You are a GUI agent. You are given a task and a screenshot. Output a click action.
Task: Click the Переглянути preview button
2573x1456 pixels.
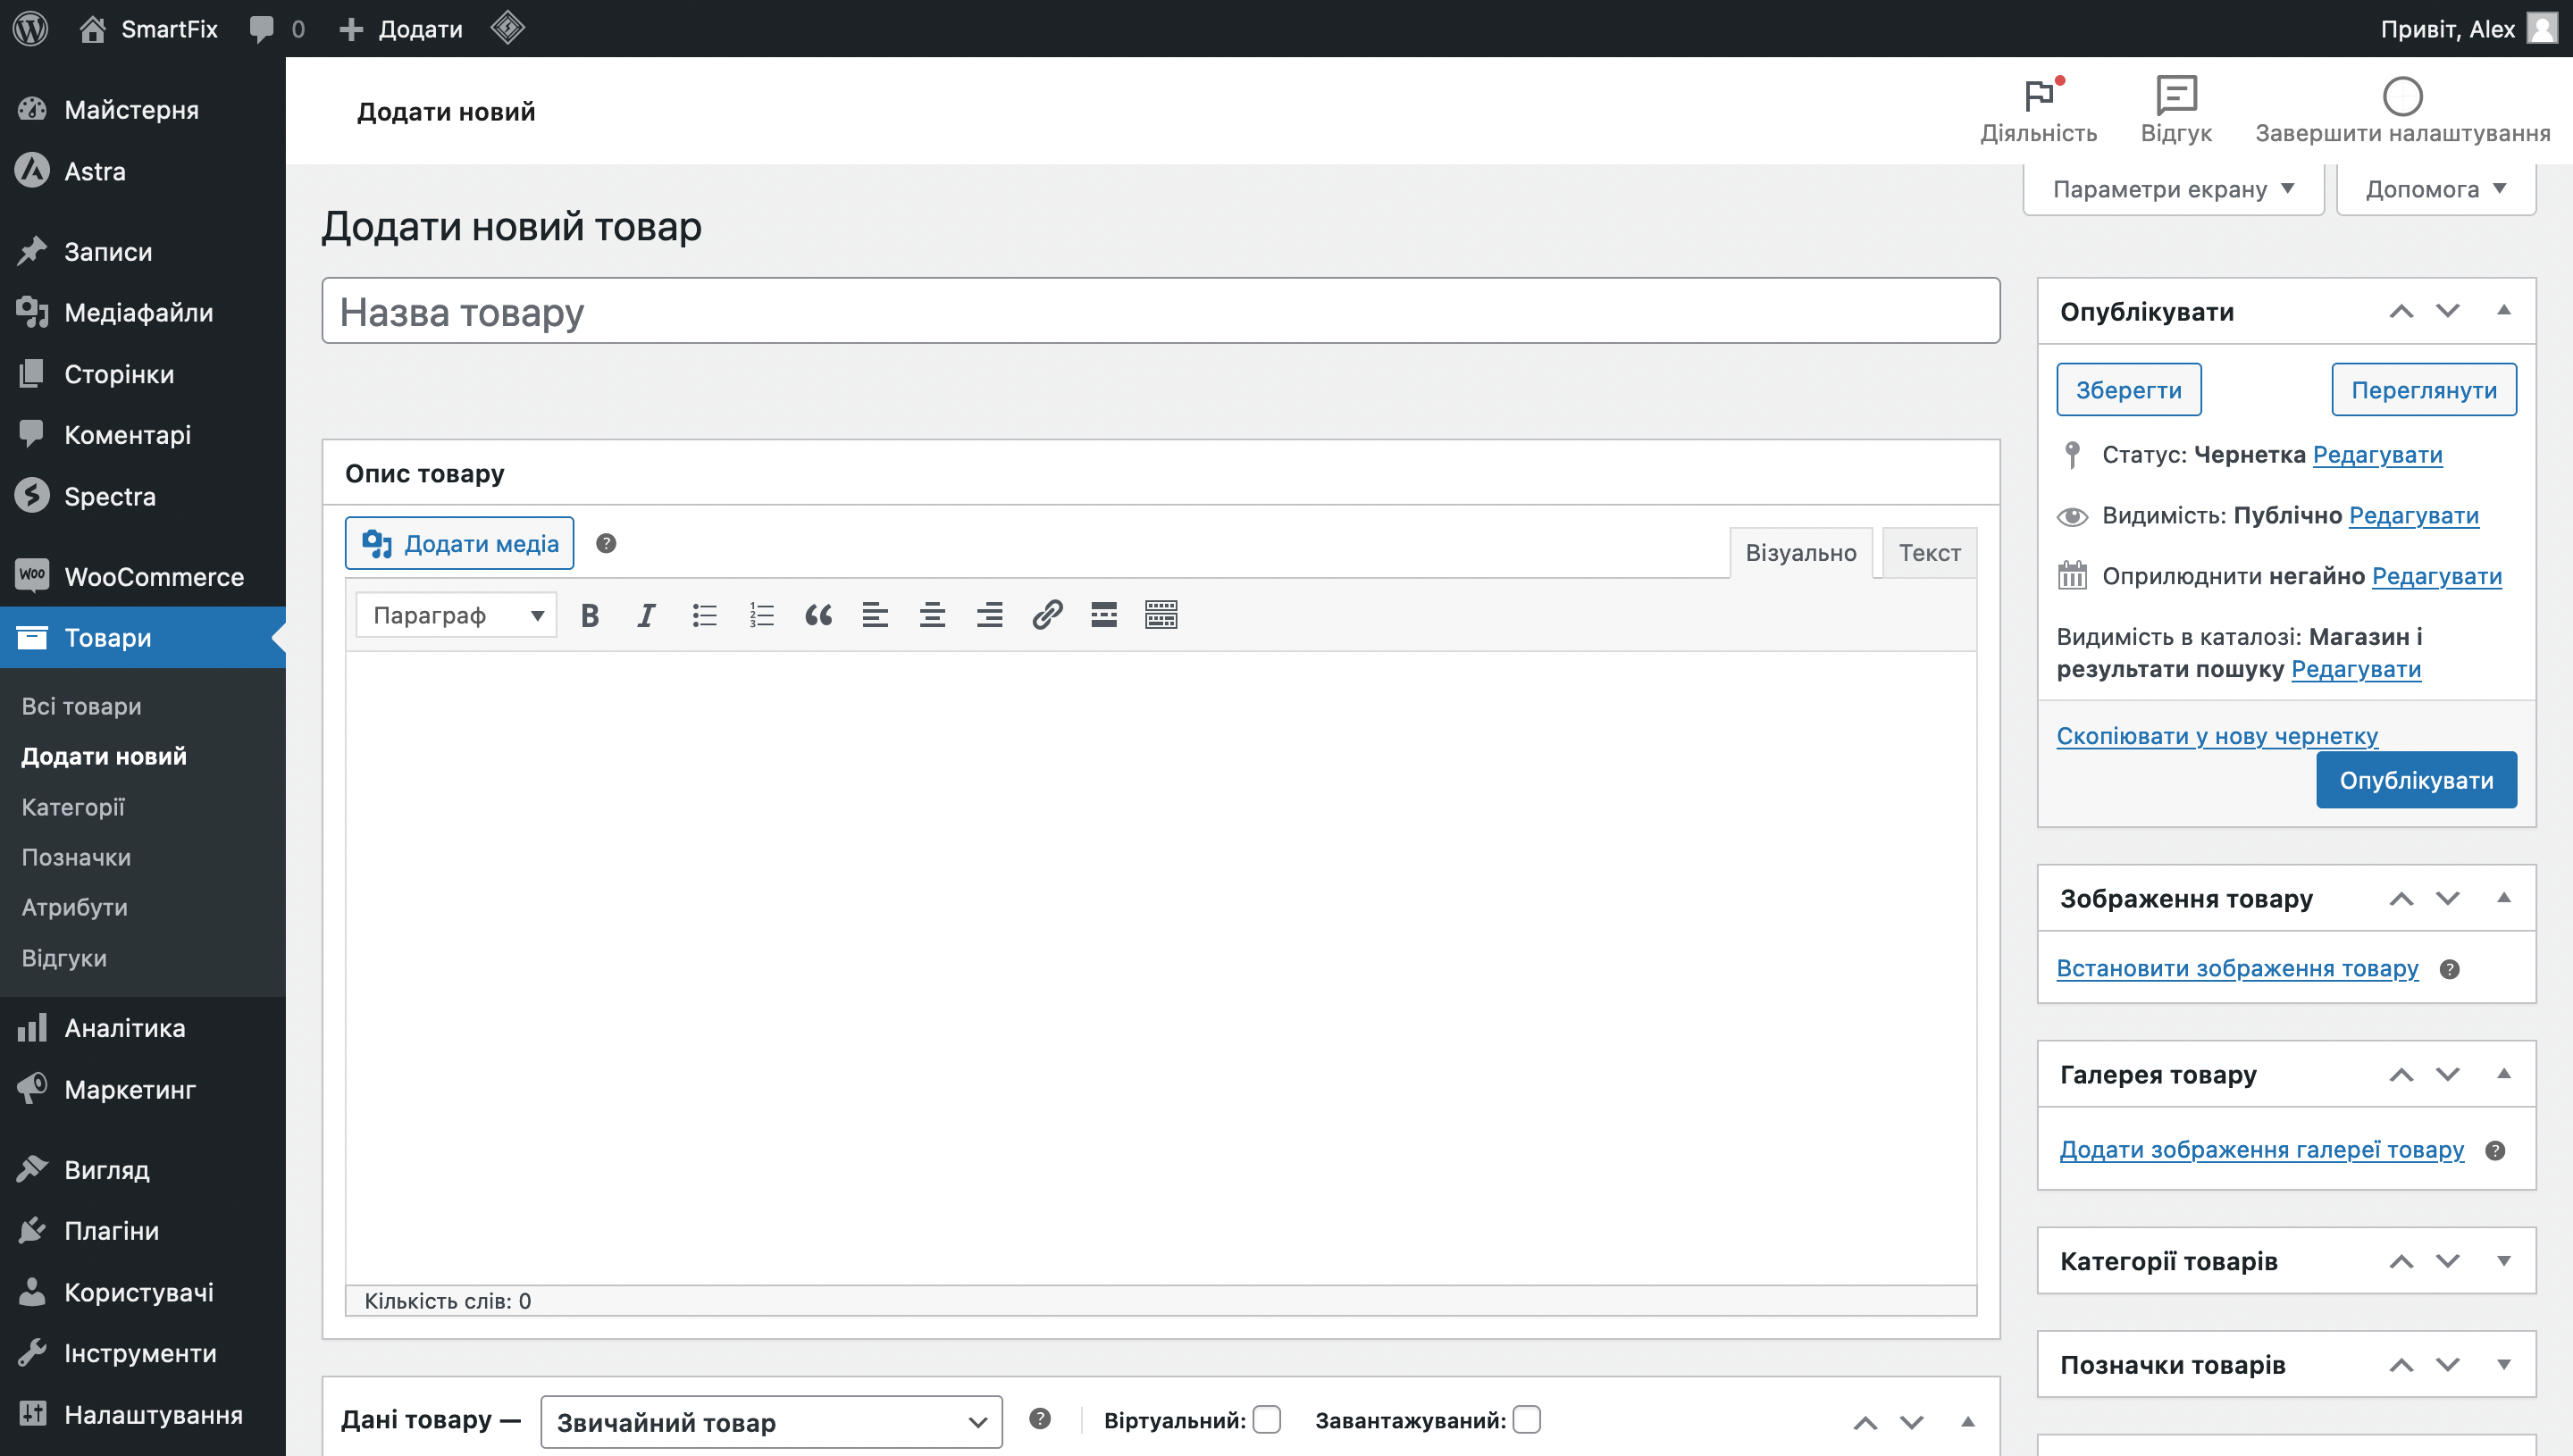tap(2423, 390)
